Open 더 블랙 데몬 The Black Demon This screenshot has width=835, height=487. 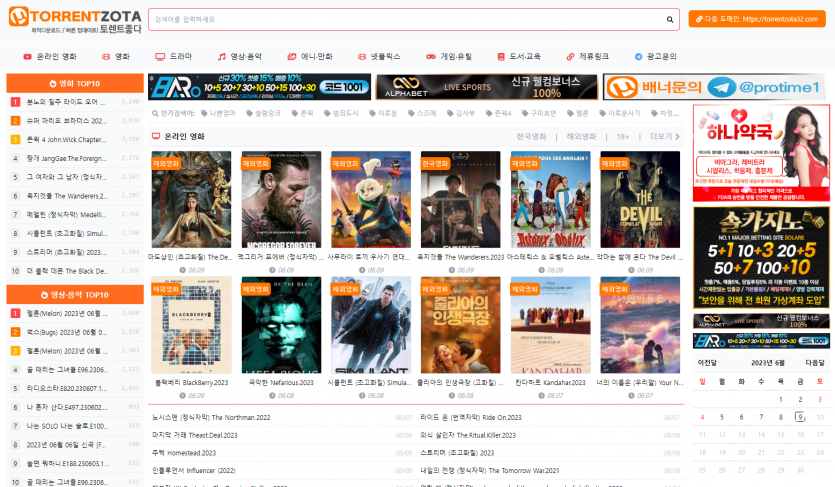click(x=68, y=271)
